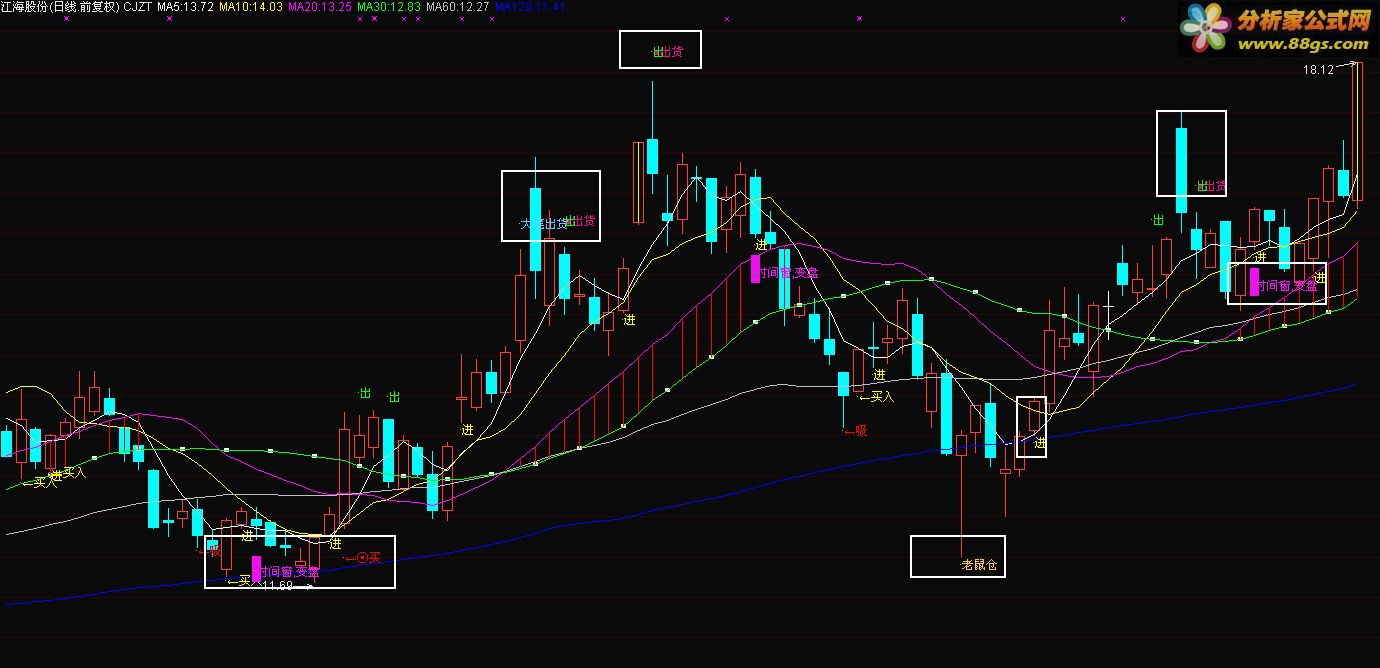Select the latest tall red candlestick reaching 18.12
This screenshot has width=1380, height=668.
(1357, 132)
